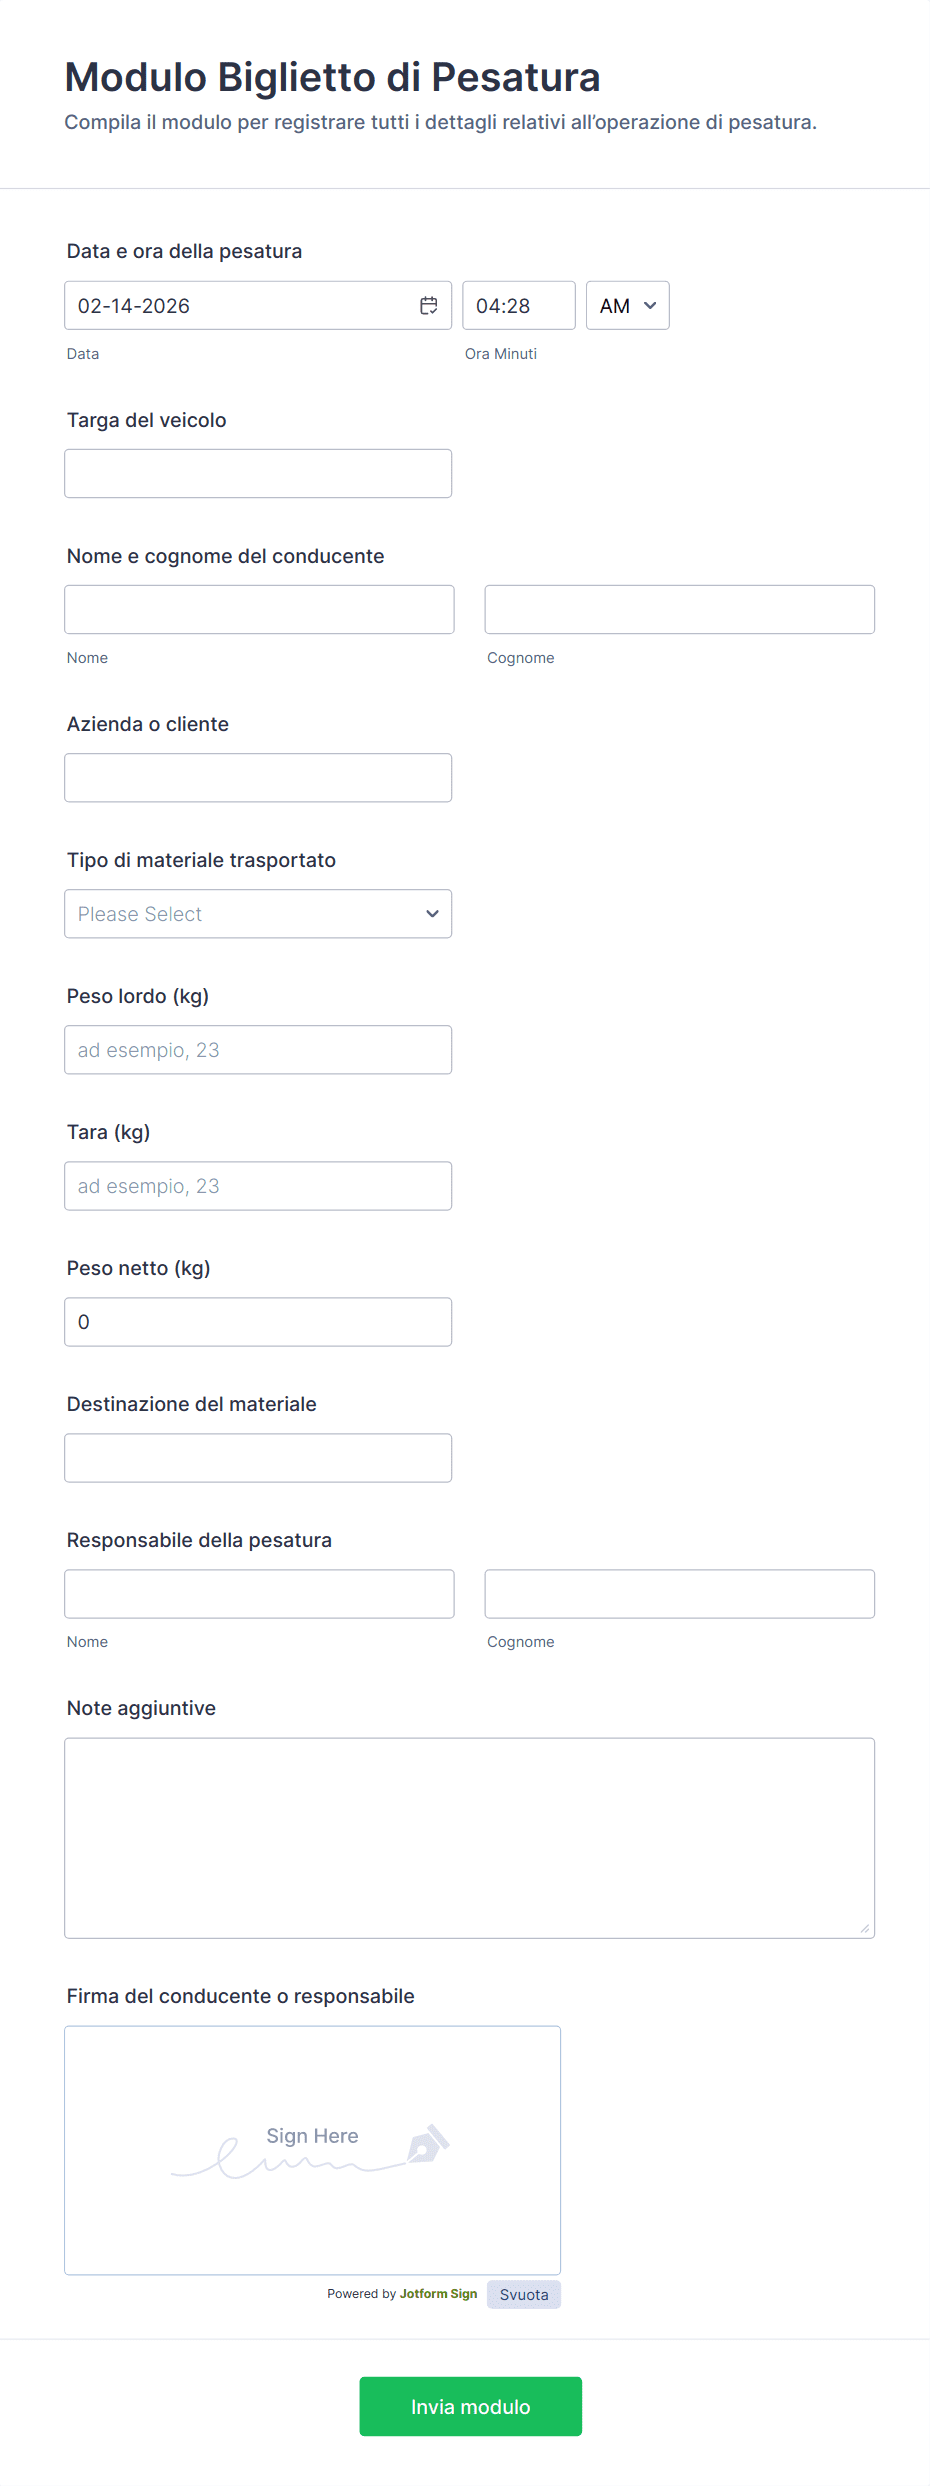Click the driver's Nome input field
The width and height of the screenshot is (930, 2486).
click(259, 610)
